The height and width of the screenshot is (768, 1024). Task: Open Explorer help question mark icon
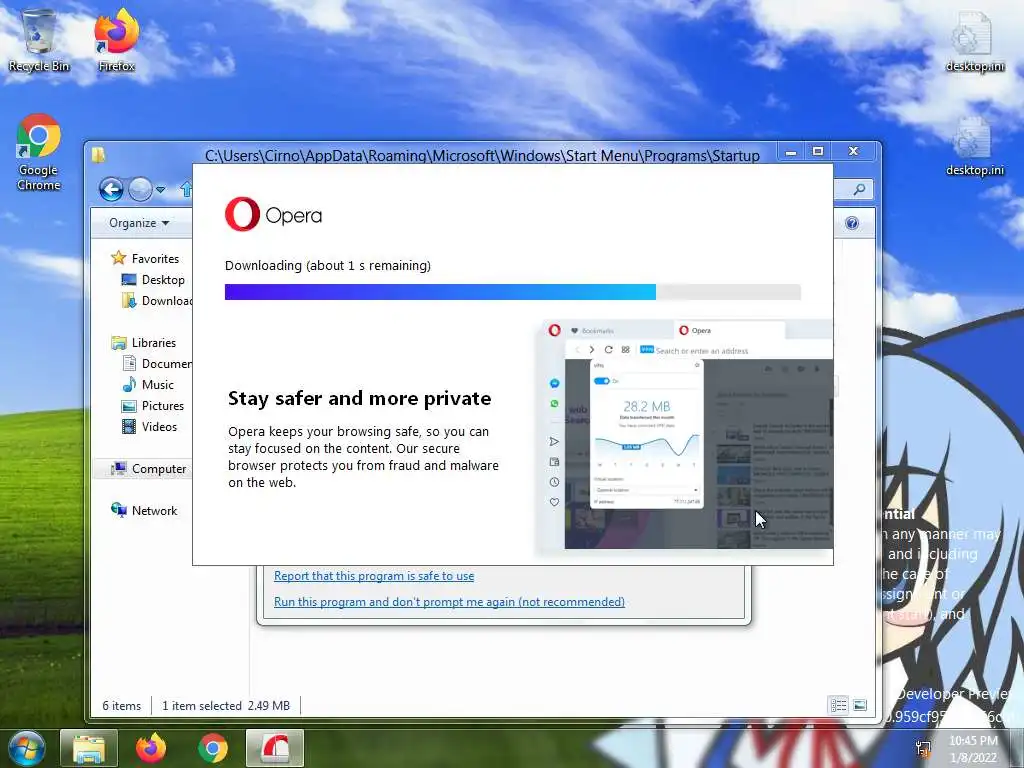coord(852,223)
